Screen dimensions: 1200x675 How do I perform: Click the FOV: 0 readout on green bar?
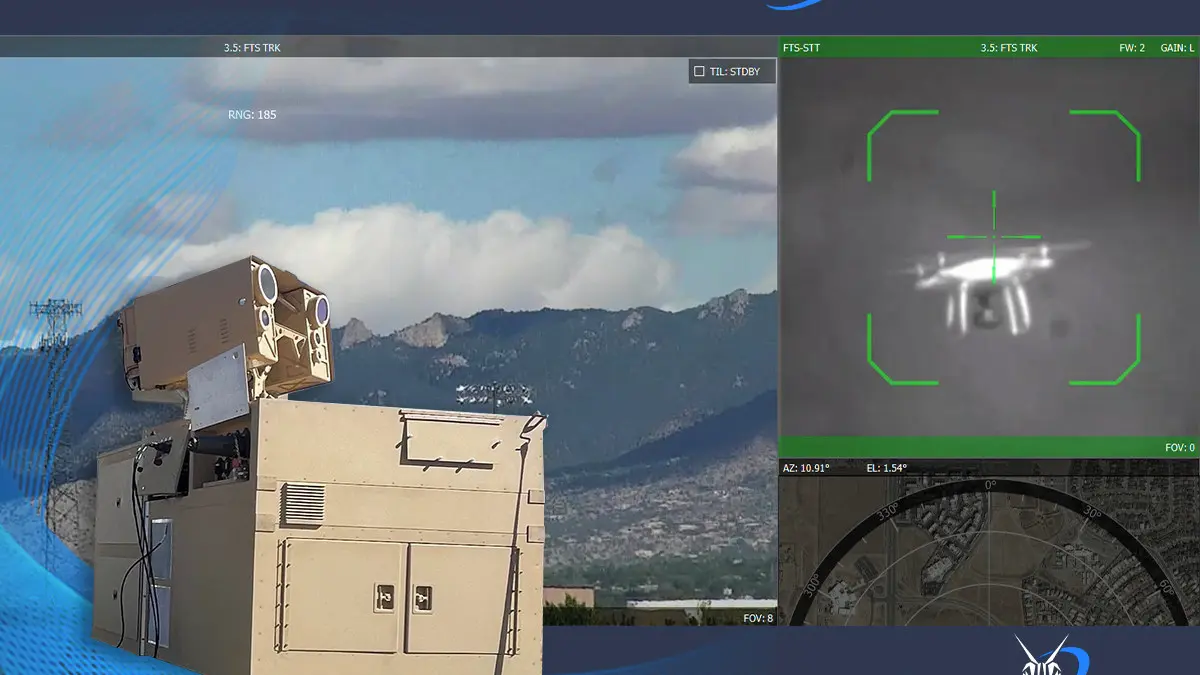tap(1180, 447)
